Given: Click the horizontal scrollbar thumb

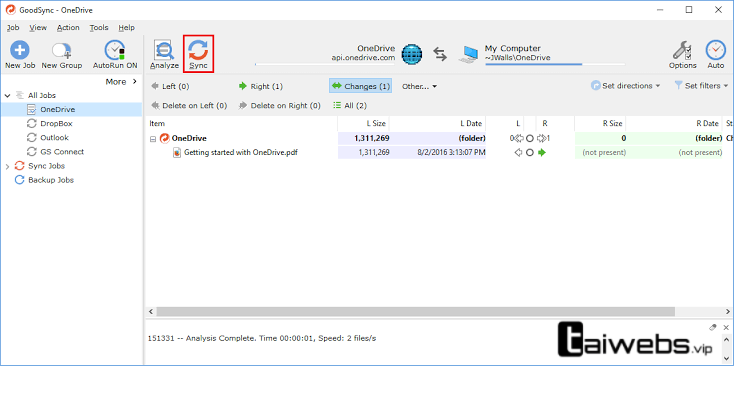Looking at the screenshot, I should point(415,311).
